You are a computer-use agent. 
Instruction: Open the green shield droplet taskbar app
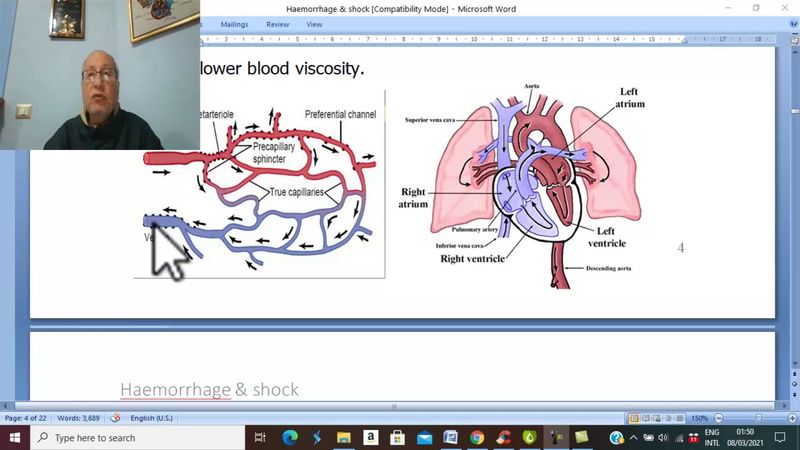point(530,438)
